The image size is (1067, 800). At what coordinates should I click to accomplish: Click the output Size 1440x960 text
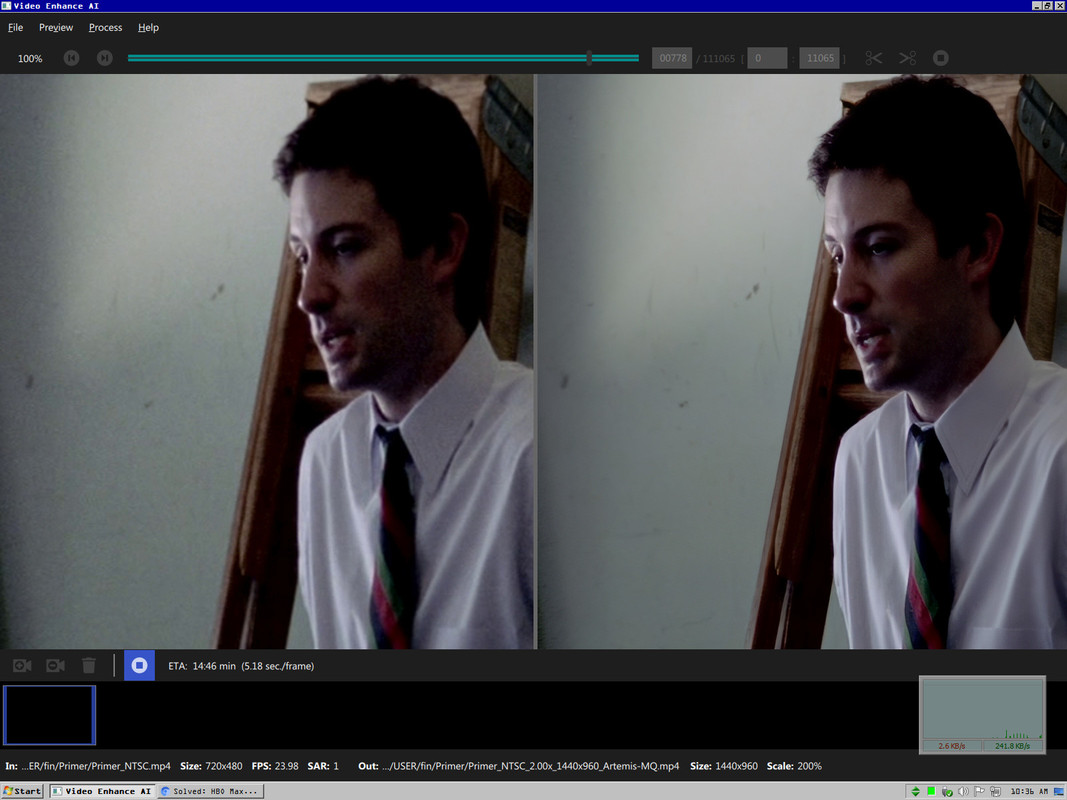coord(723,766)
